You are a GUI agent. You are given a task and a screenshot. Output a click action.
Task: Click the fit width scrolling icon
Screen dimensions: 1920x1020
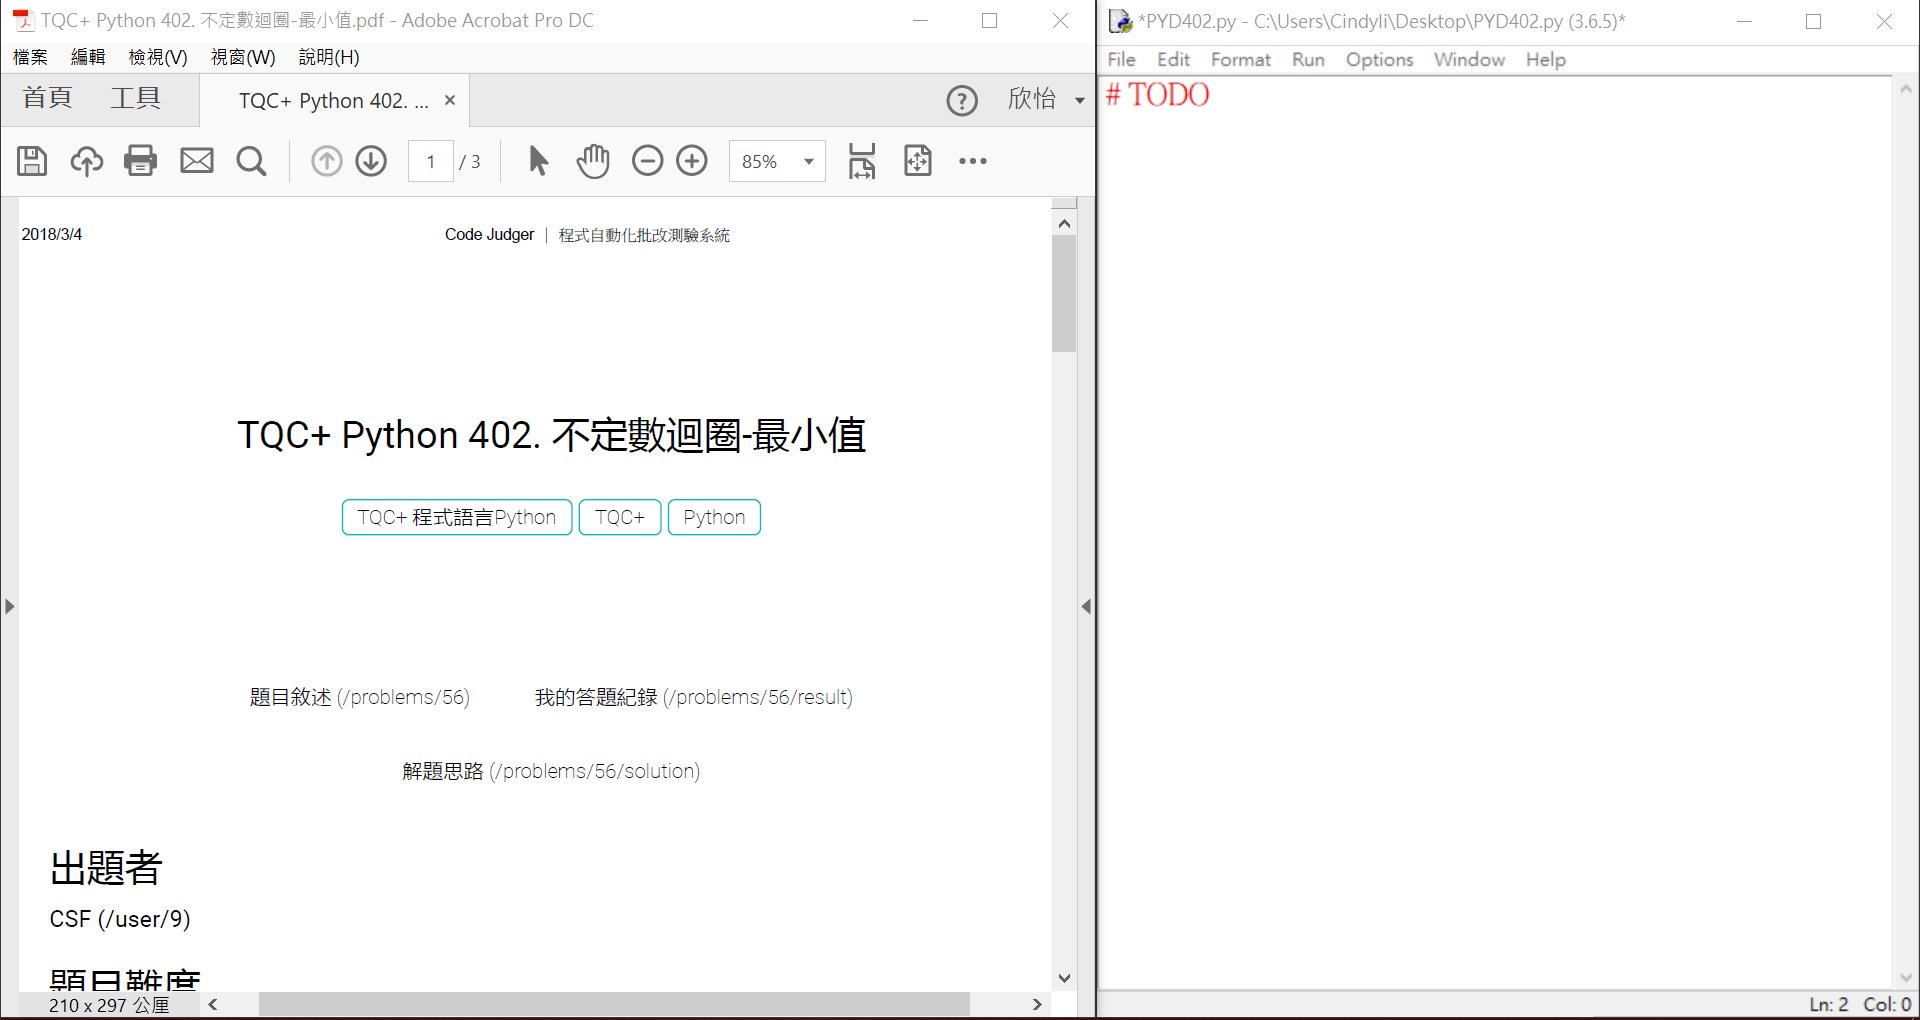861,161
